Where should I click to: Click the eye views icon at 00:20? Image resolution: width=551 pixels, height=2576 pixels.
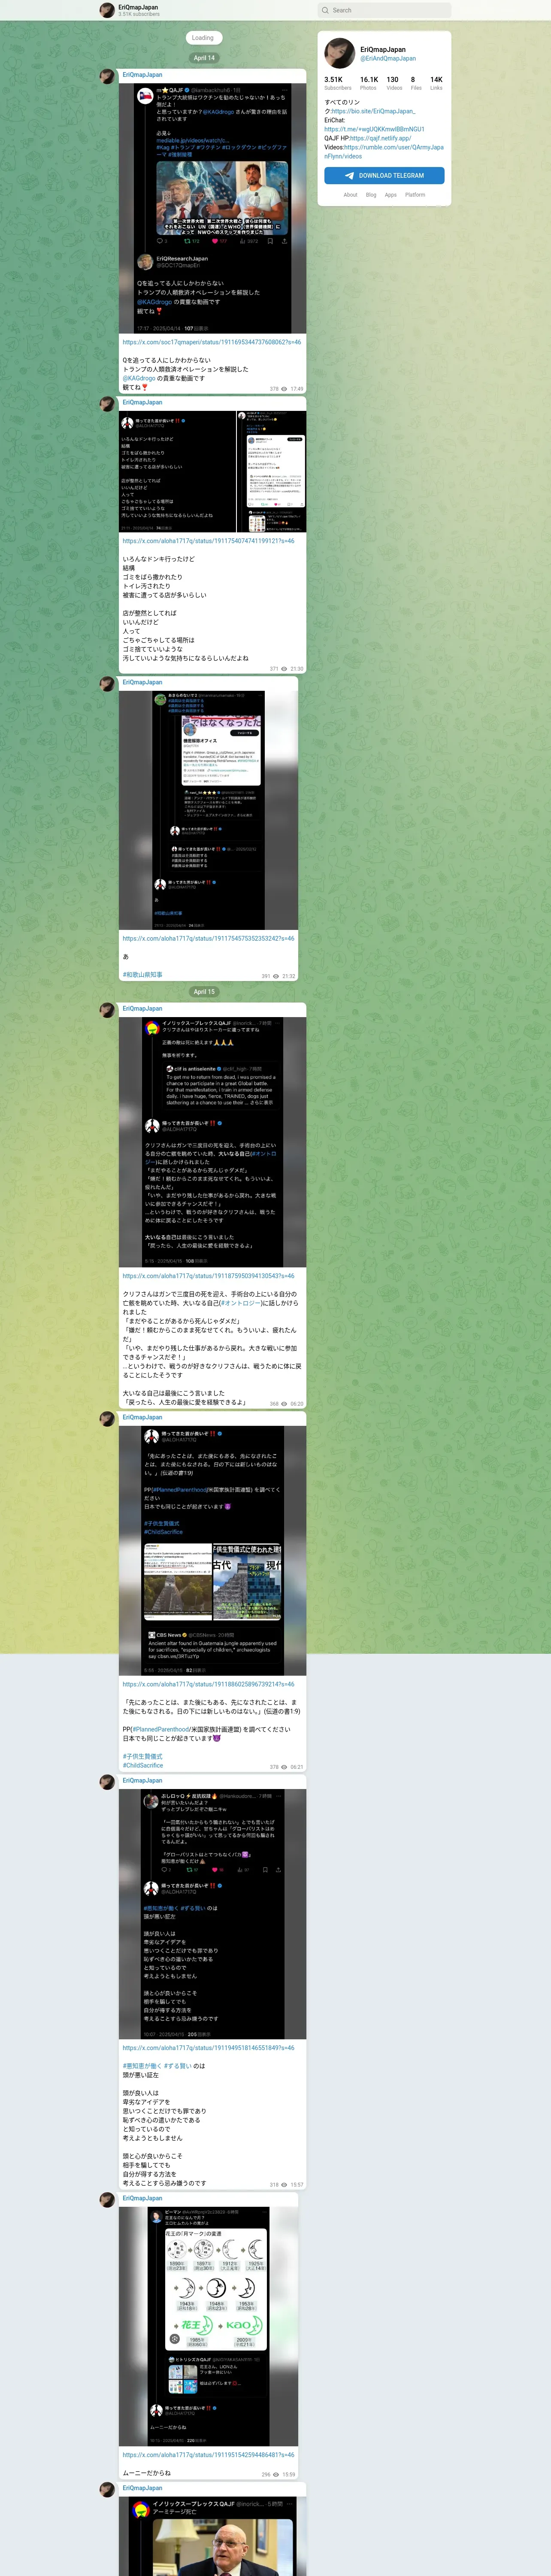click(285, 1404)
